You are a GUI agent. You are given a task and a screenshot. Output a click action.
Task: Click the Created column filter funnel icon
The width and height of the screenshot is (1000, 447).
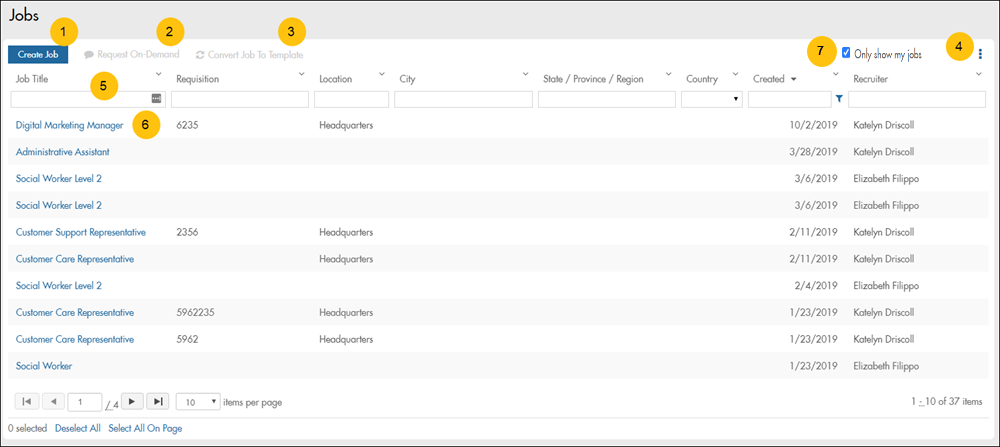839,99
